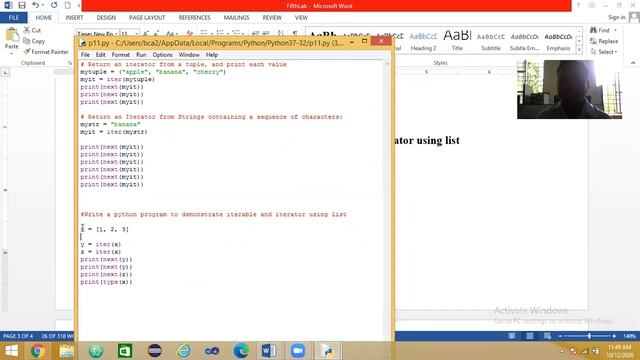Open Microsoft Edge from the taskbar
This screenshot has height=360, width=640.
[241, 351]
